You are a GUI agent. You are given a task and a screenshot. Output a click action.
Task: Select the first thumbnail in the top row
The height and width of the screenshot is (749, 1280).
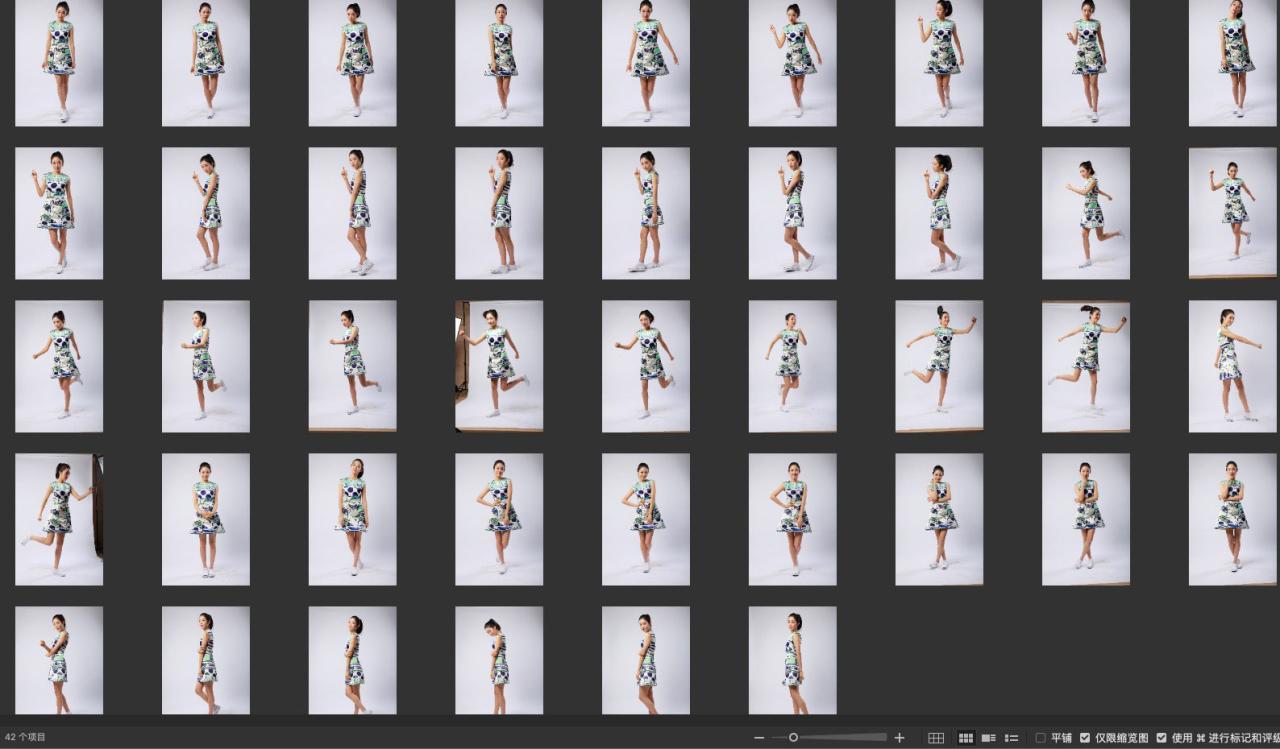[x=59, y=62]
